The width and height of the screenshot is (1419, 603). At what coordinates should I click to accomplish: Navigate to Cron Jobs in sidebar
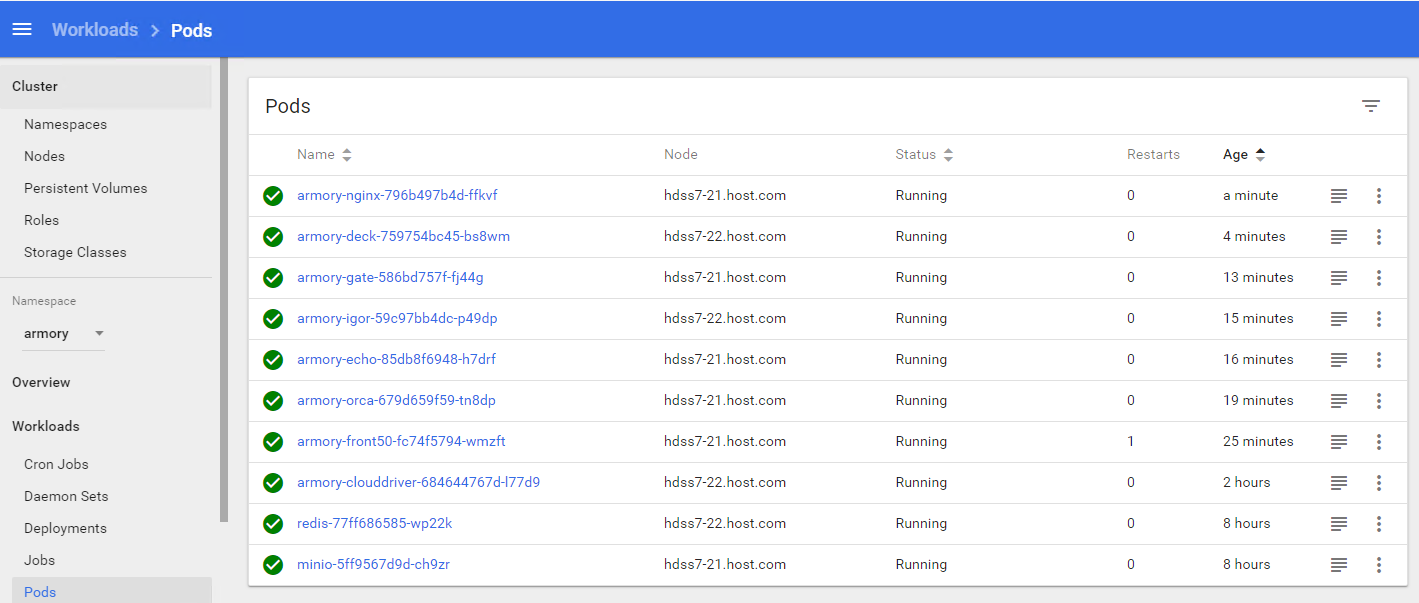pos(56,464)
